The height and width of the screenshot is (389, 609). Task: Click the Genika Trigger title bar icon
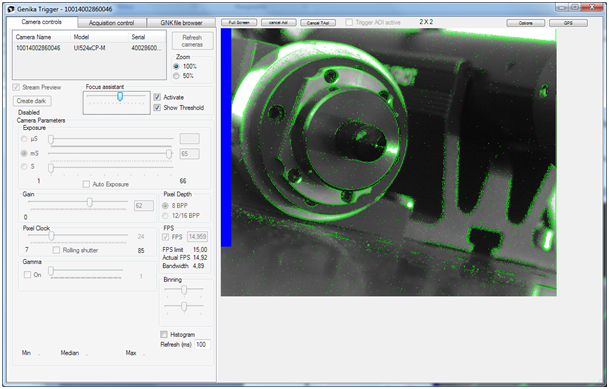point(11,9)
